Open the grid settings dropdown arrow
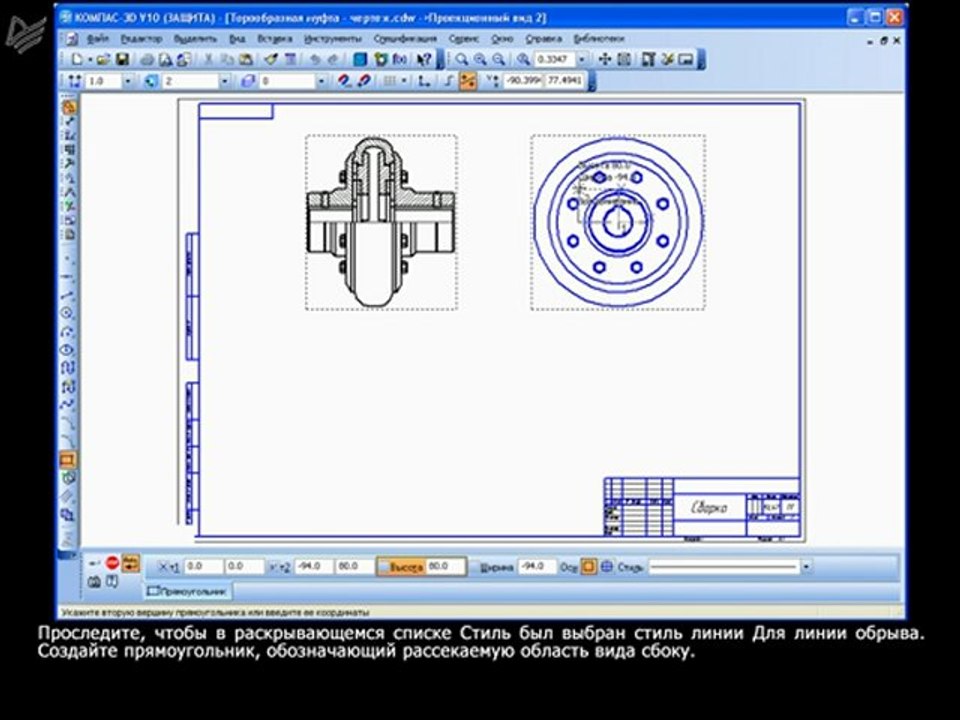The width and height of the screenshot is (960, 720). pyautogui.click(x=404, y=81)
